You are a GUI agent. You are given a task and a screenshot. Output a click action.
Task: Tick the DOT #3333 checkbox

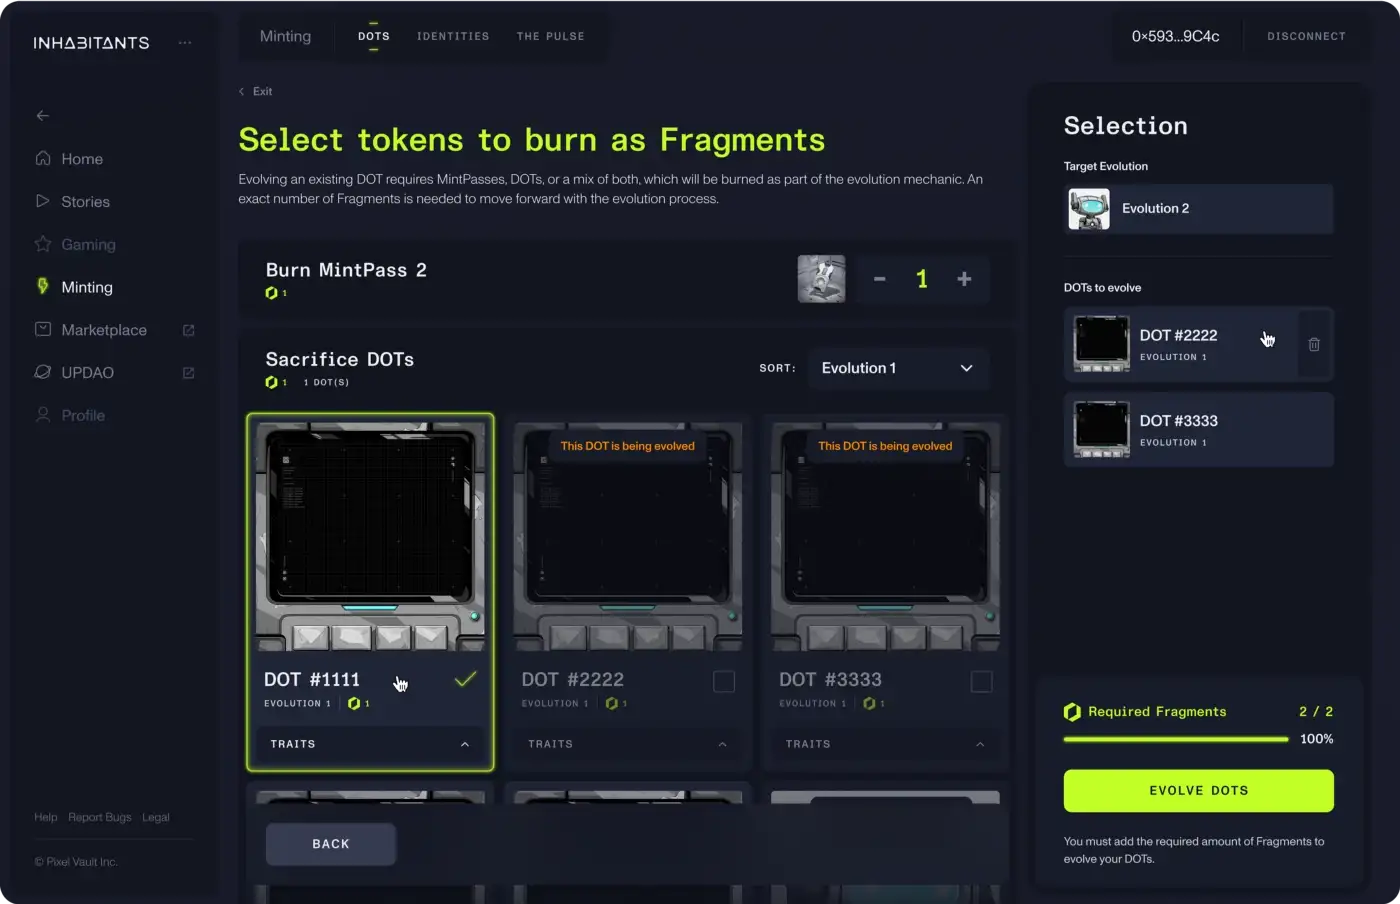982,682
